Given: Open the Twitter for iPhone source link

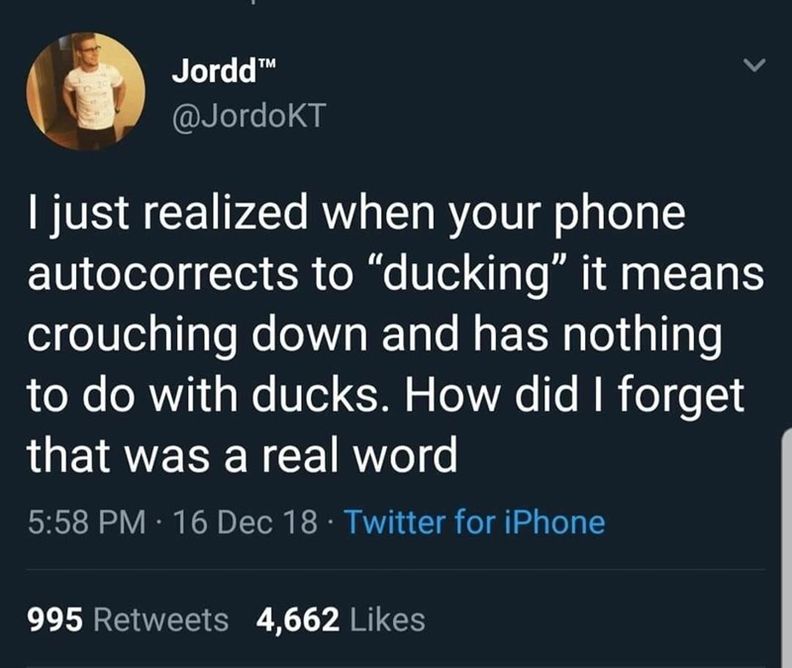Looking at the screenshot, I should [474, 522].
